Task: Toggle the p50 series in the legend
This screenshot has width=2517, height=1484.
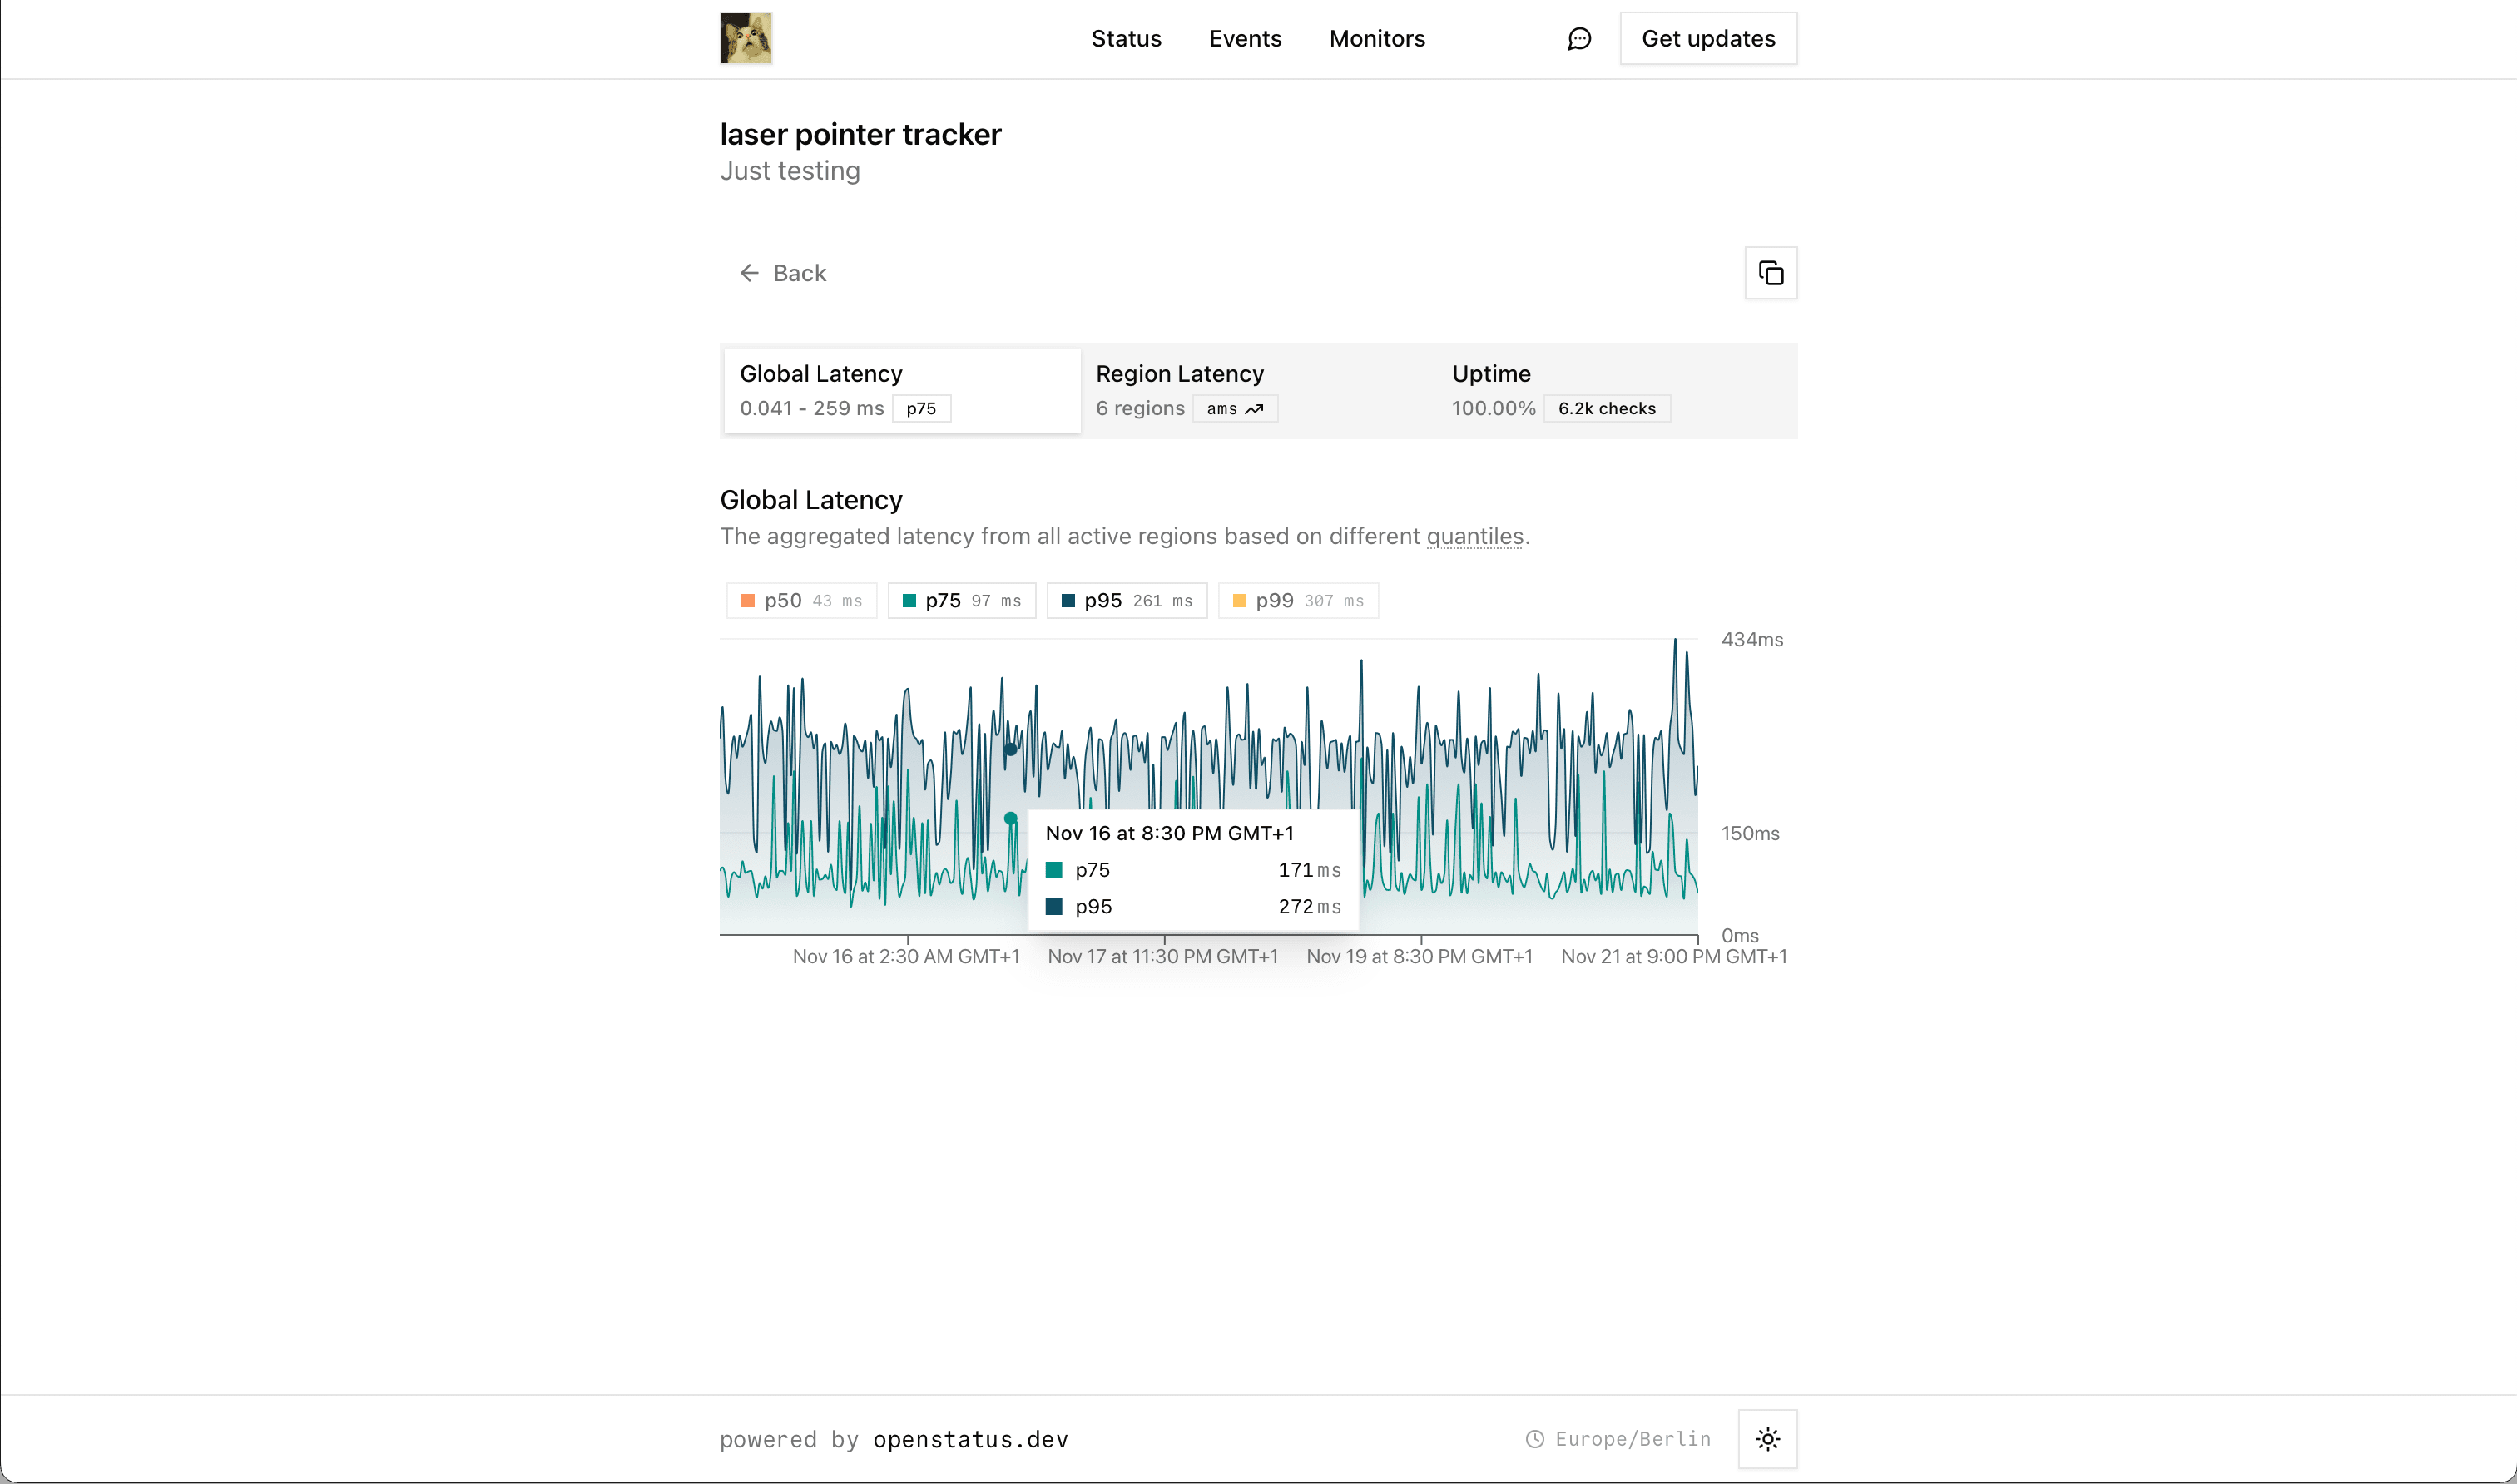Action: [800, 600]
